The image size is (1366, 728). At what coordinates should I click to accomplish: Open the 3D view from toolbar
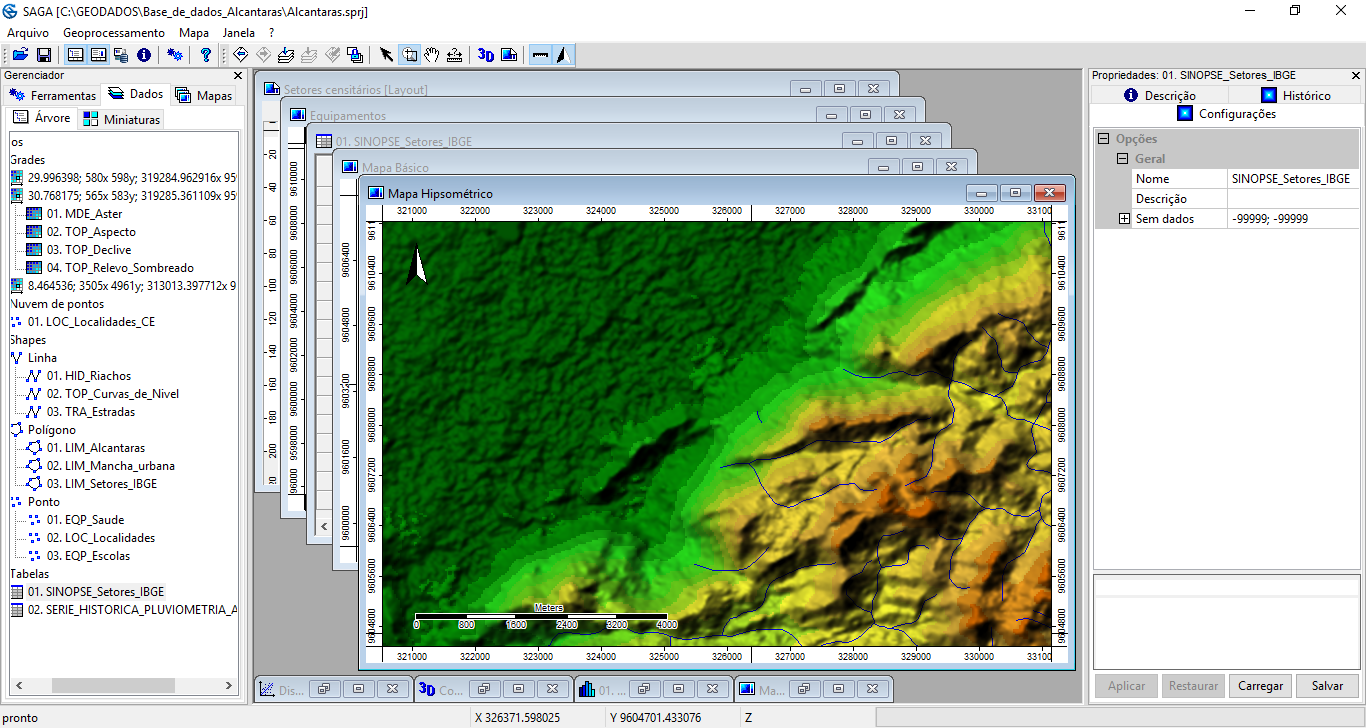[x=486, y=55]
